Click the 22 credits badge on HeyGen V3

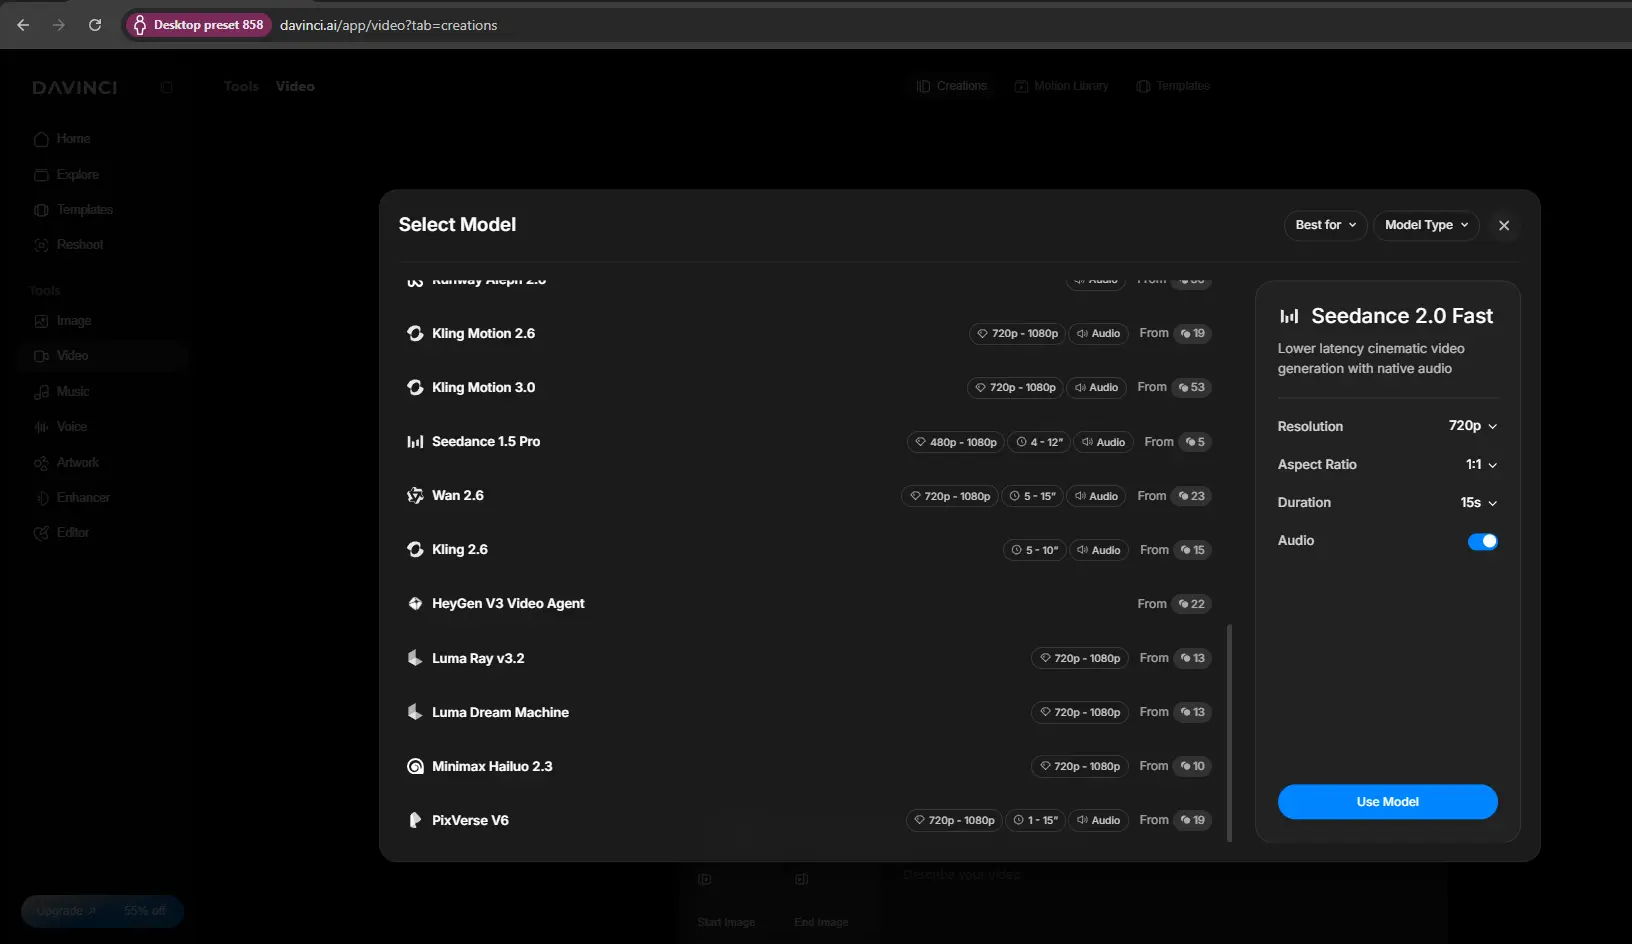coord(1191,604)
